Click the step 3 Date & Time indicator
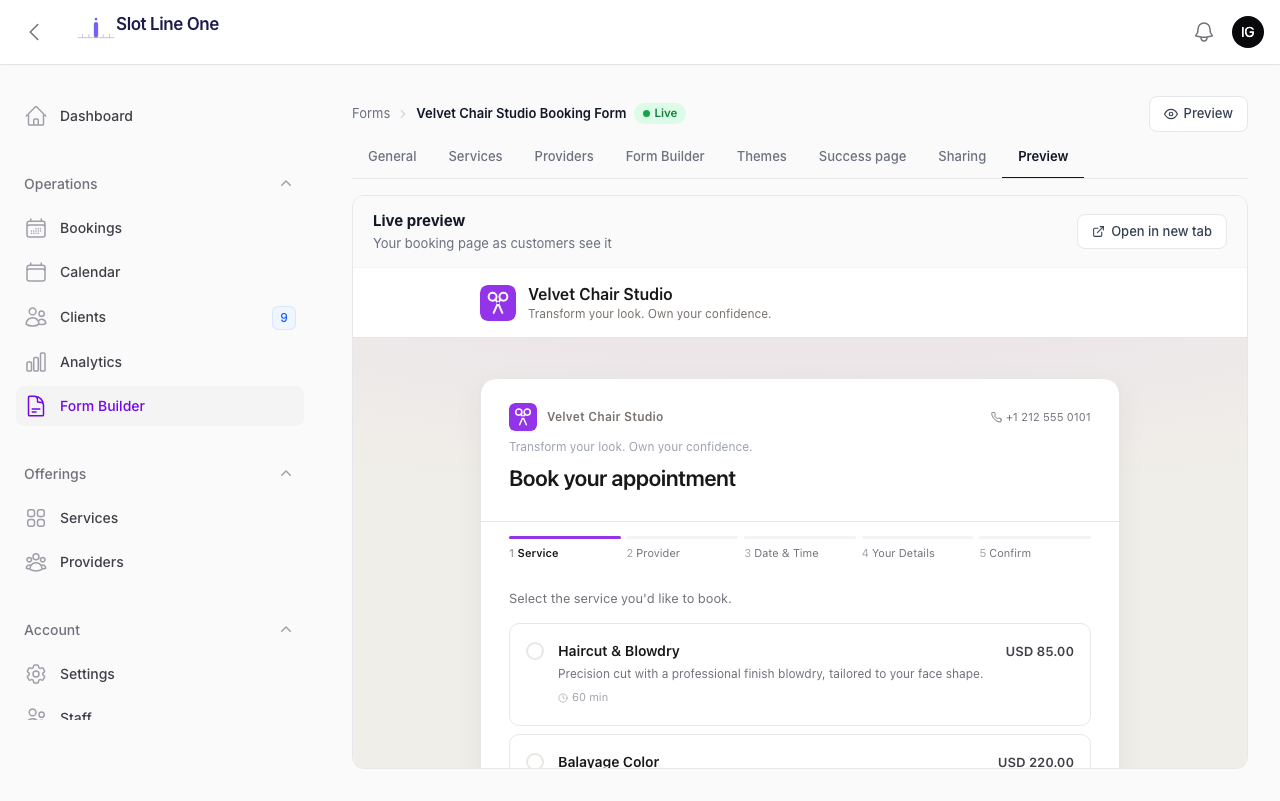This screenshot has width=1280, height=801. click(800, 548)
